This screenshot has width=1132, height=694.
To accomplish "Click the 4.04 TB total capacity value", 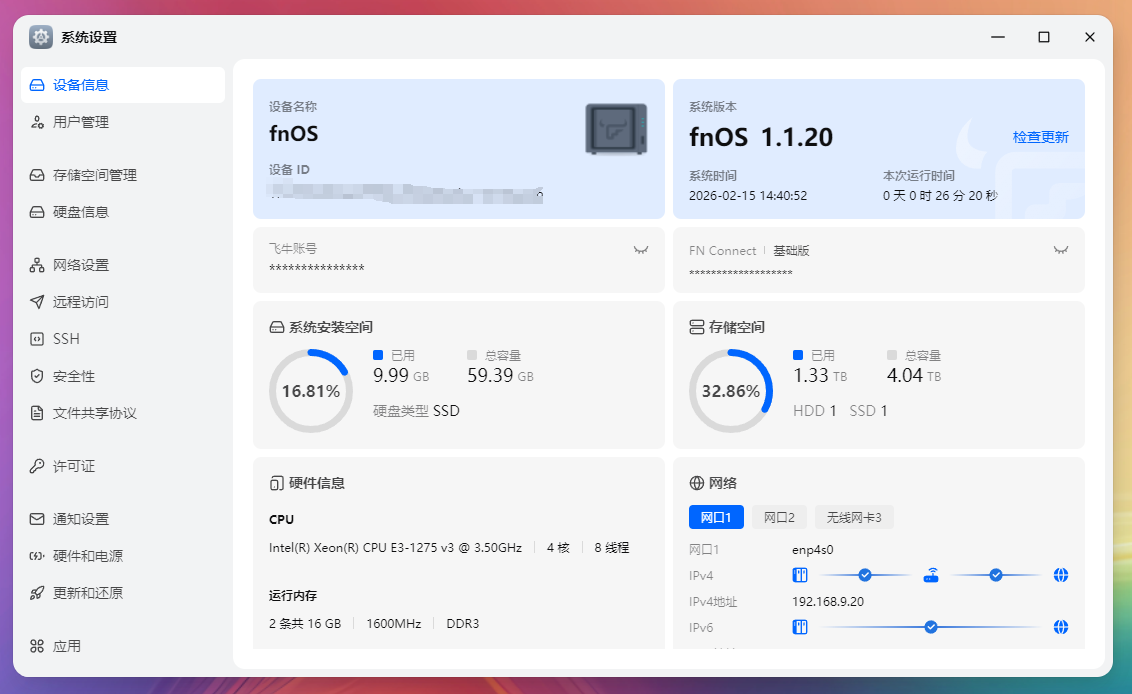I will (x=914, y=376).
